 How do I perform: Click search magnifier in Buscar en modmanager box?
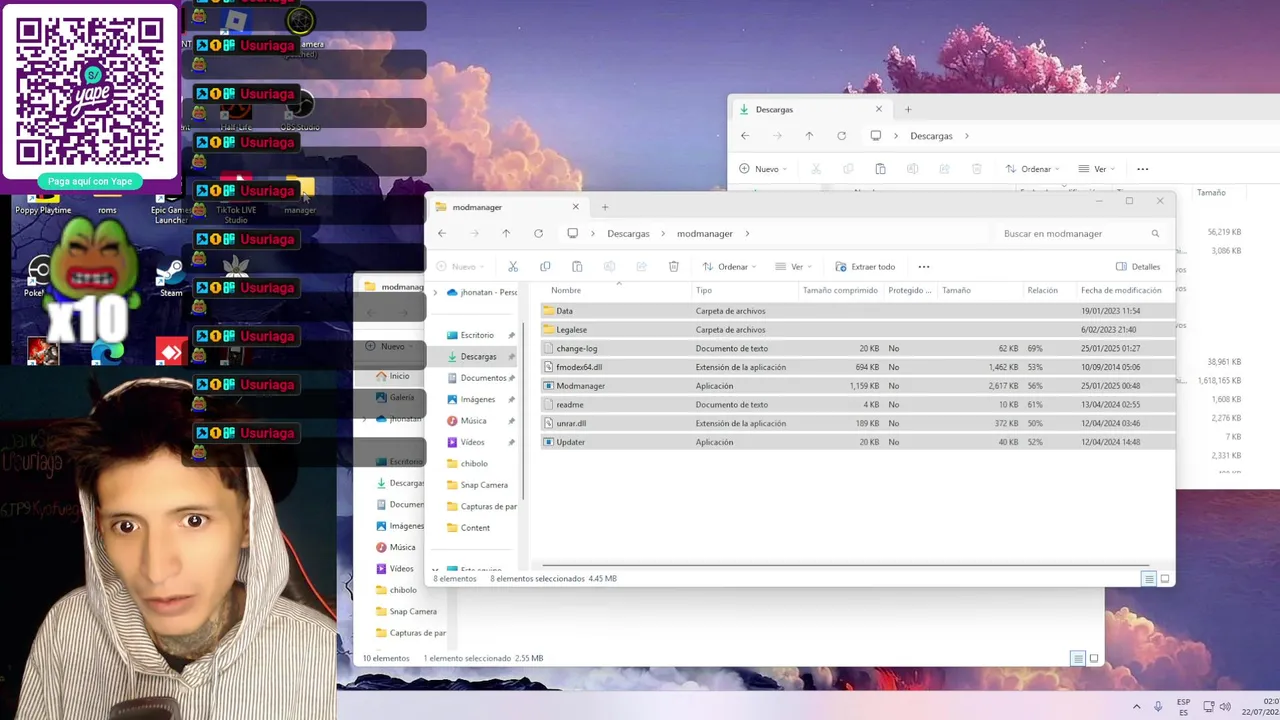coord(1155,233)
